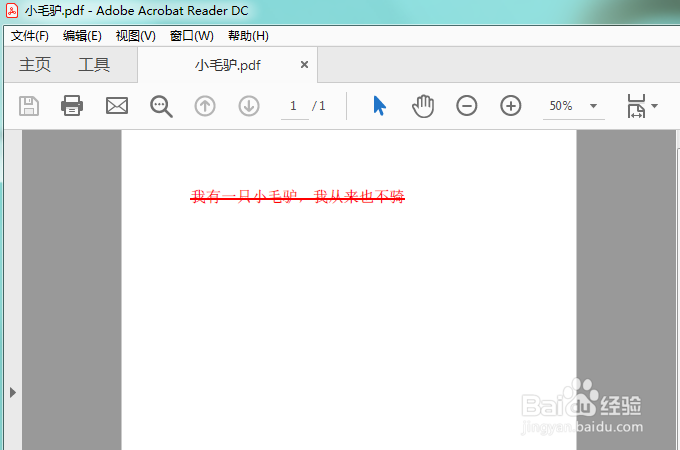Activate the selection arrow tool

(379, 106)
